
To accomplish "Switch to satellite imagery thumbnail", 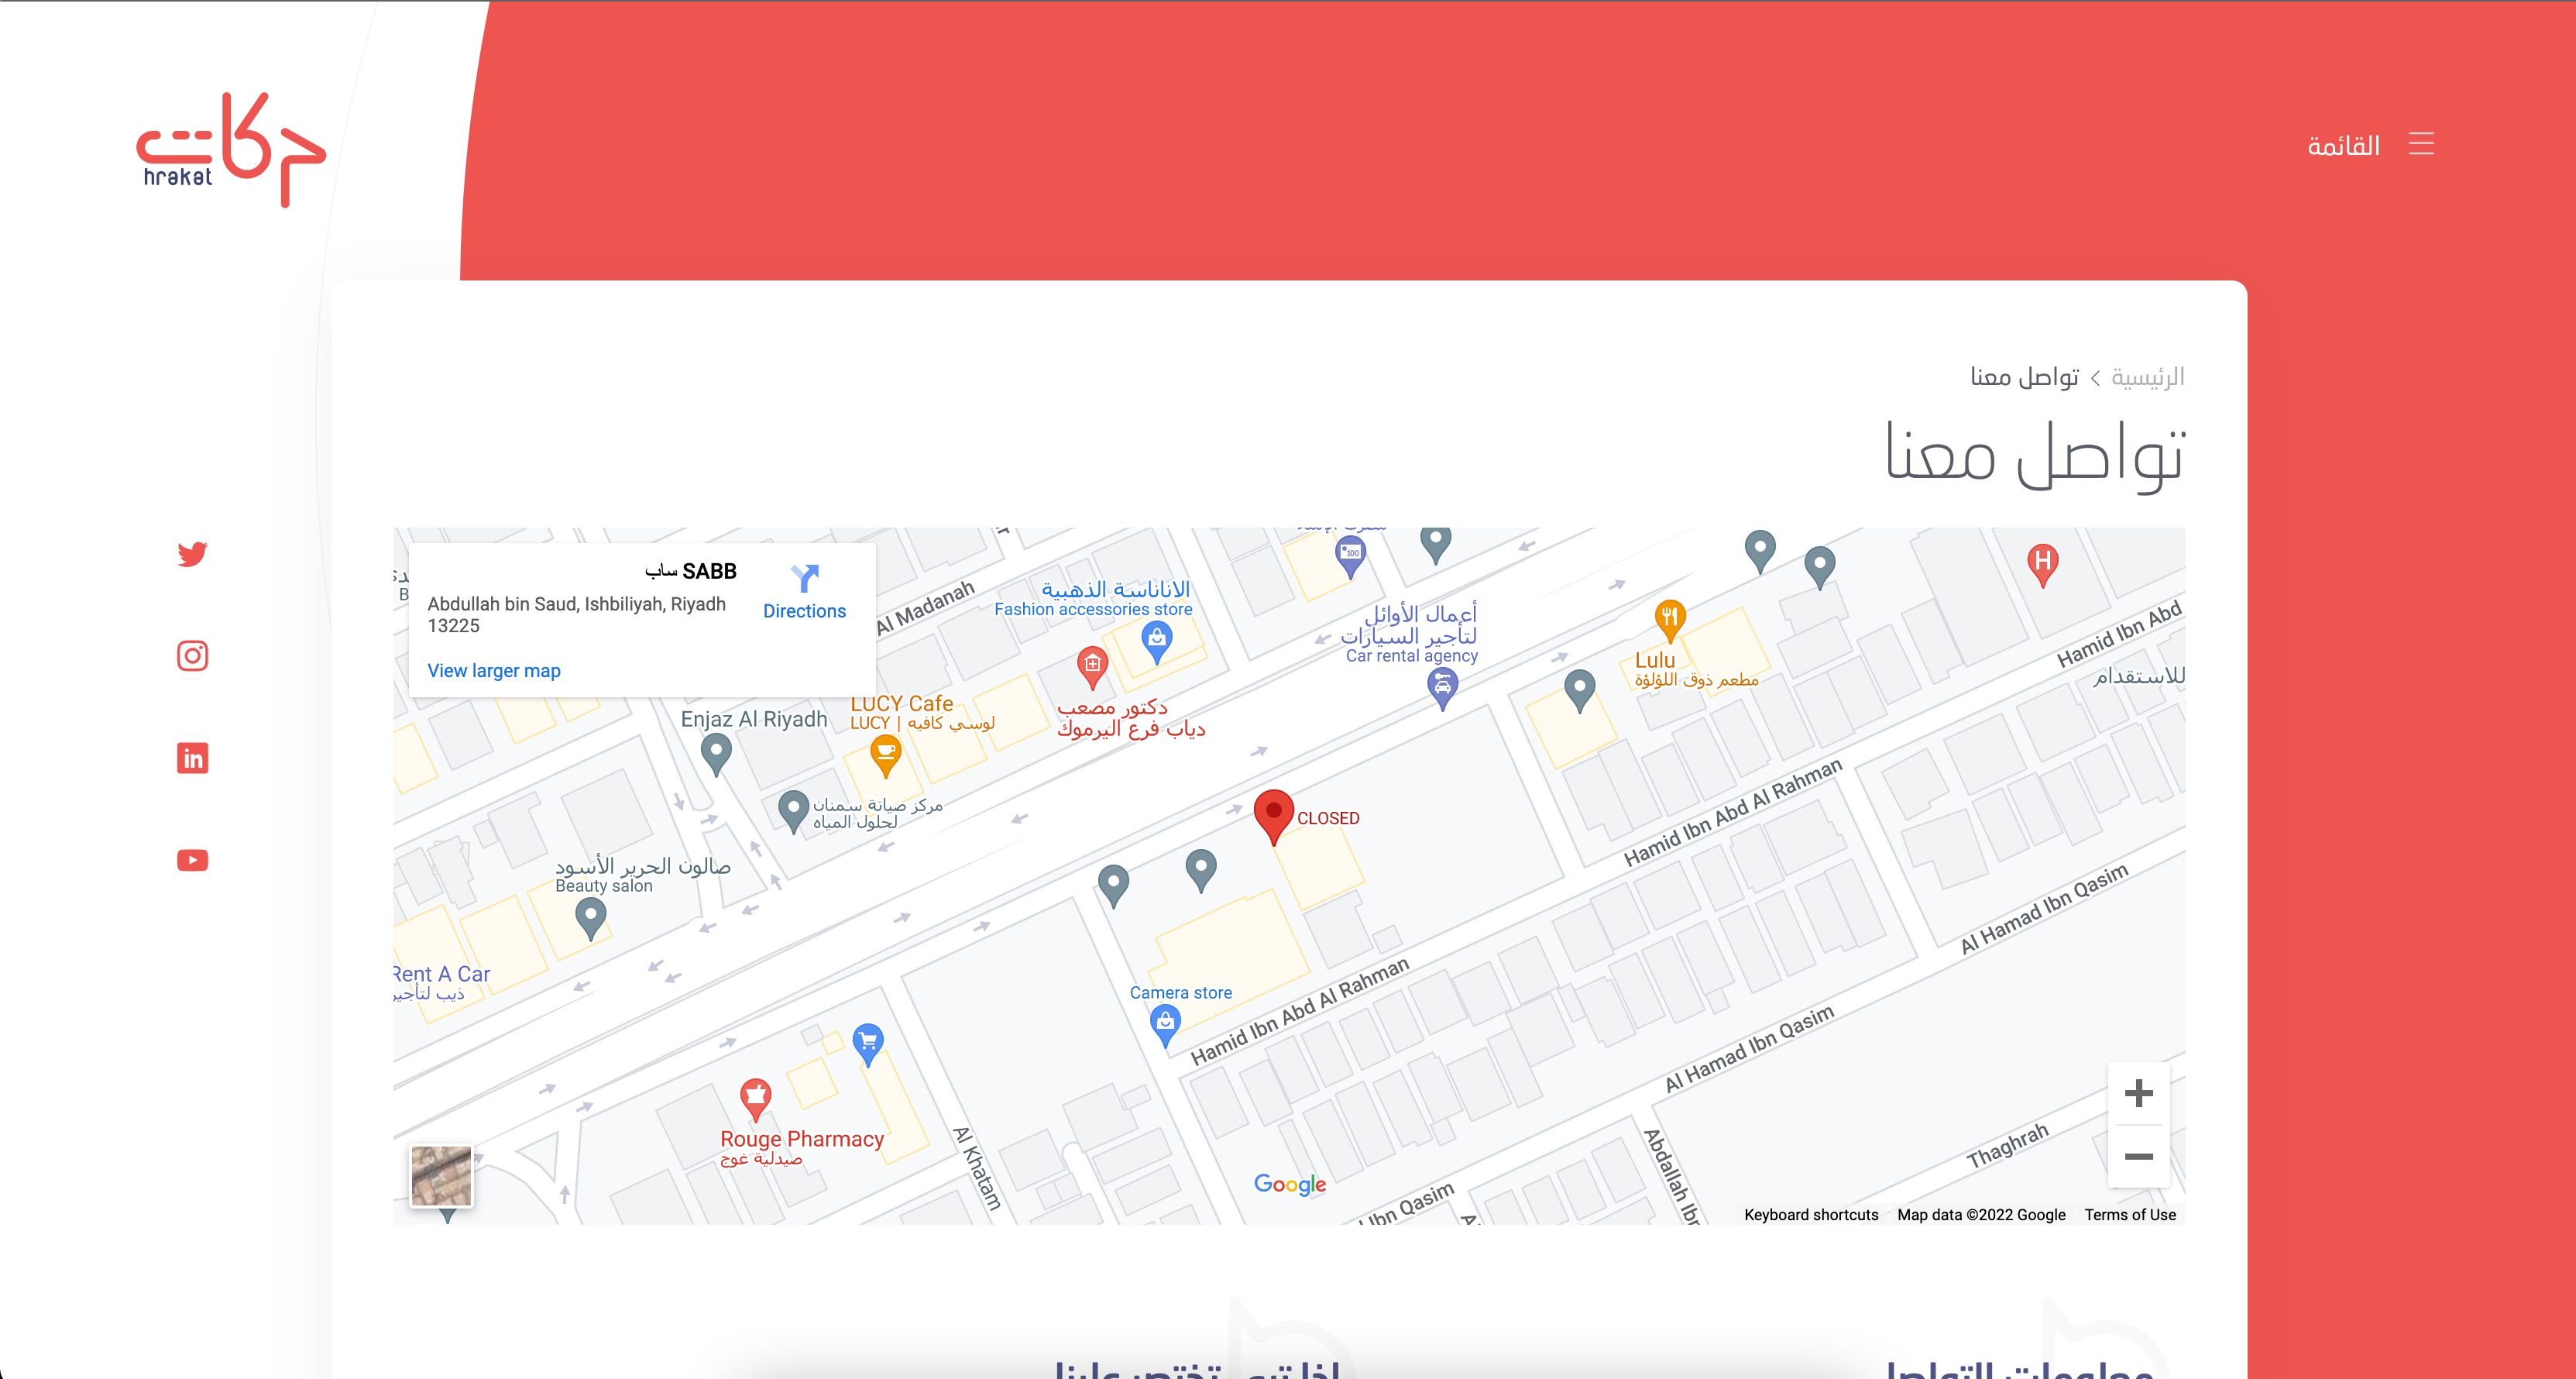I will (x=441, y=1176).
